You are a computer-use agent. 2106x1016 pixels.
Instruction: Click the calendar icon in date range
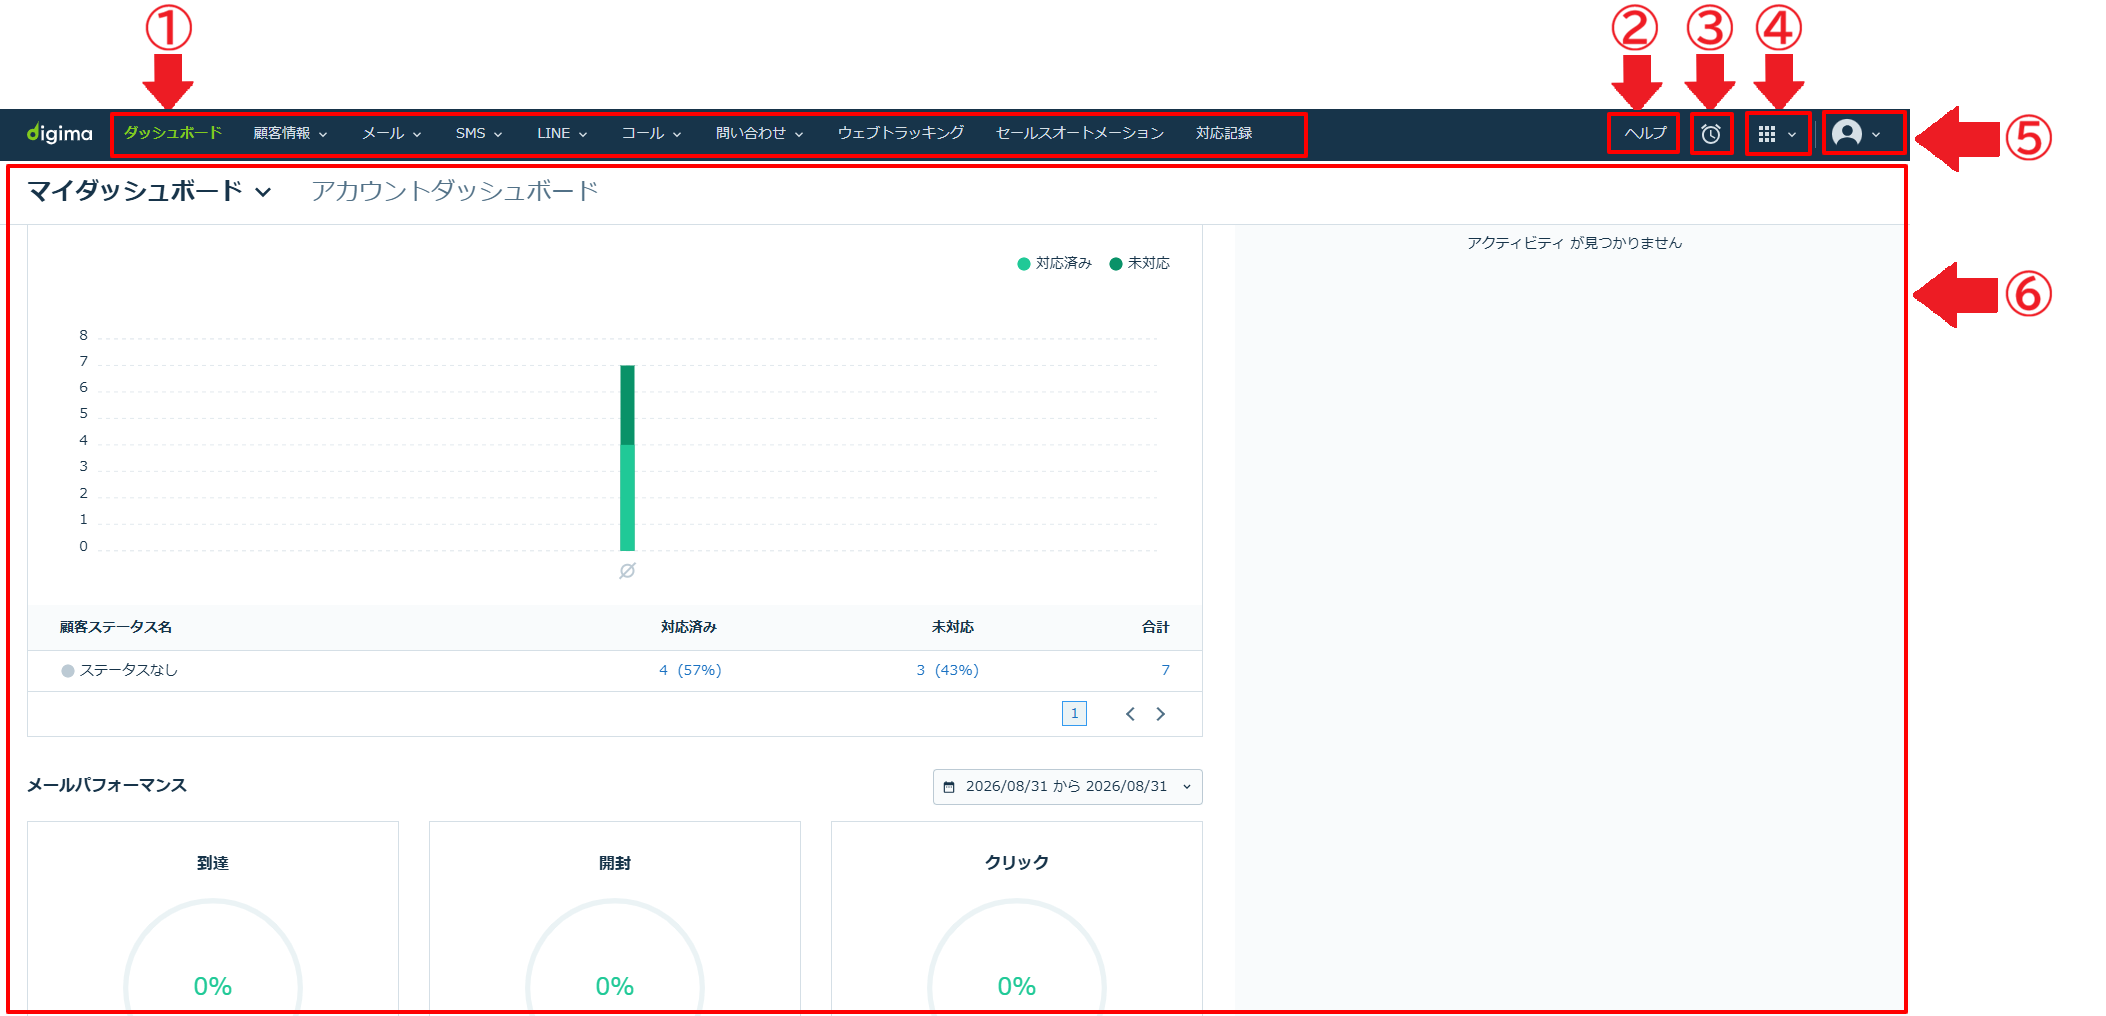tap(949, 787)
